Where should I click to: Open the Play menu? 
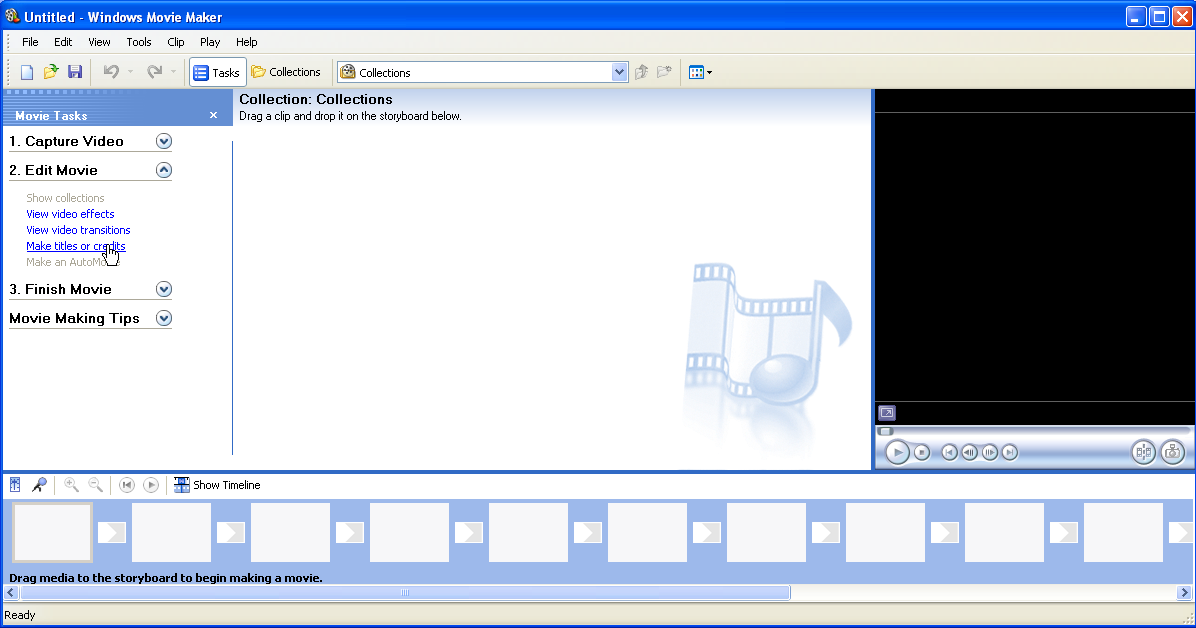click(x=210, y=42)
